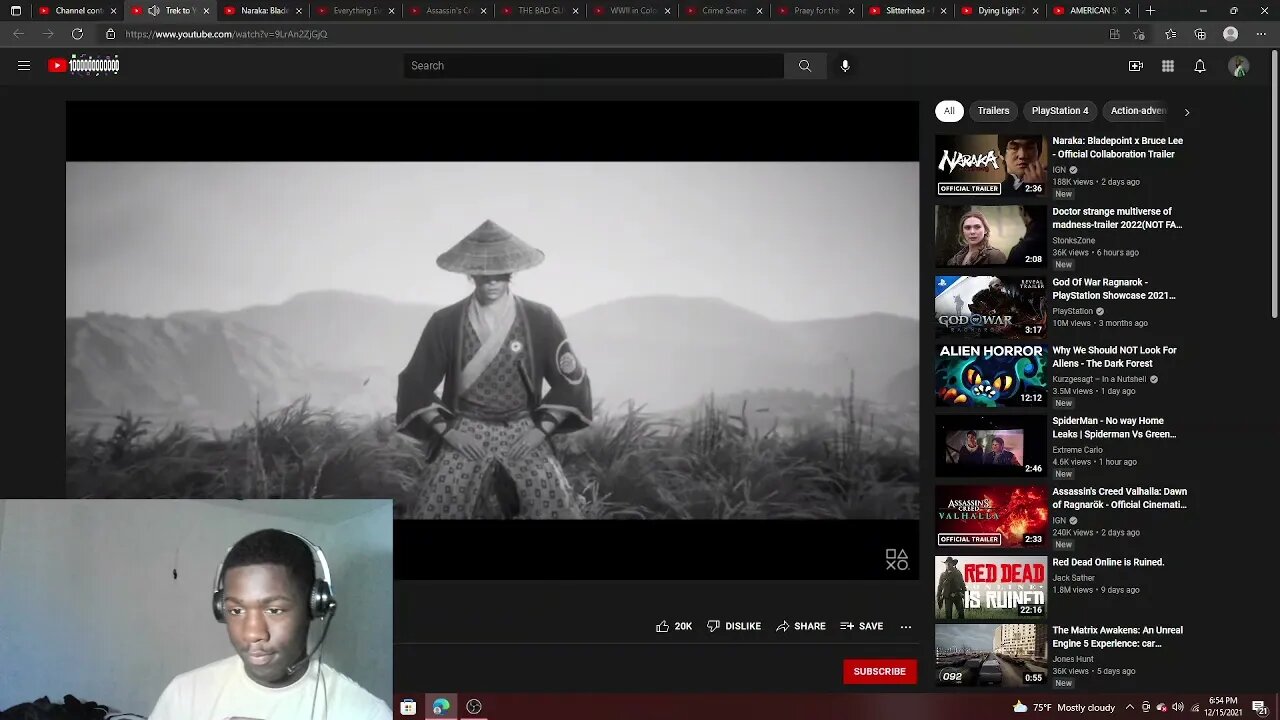This screenshot has height=720, width=1280.
Task: Open the browser Favorites list icon
Action: pos(1170,34)
